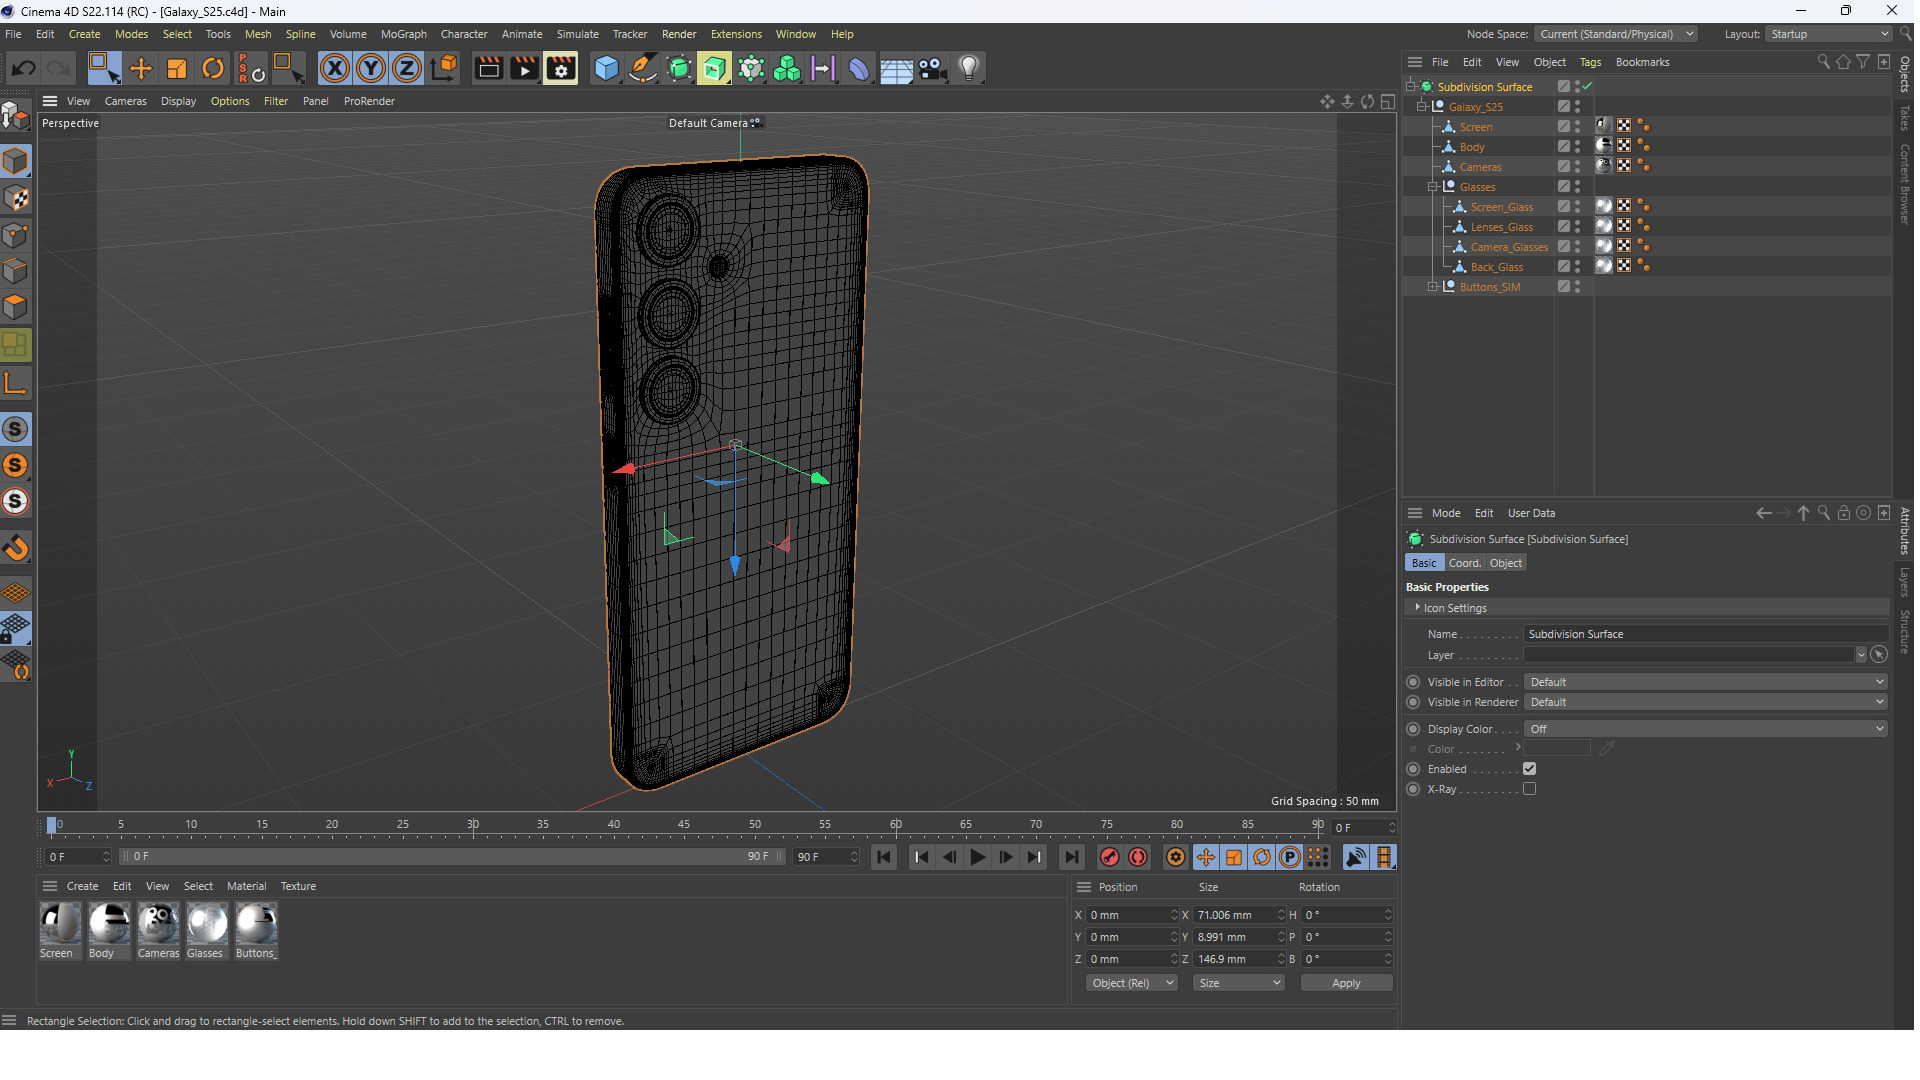Open the Layout Startup dropdown

pos(1829,34)
